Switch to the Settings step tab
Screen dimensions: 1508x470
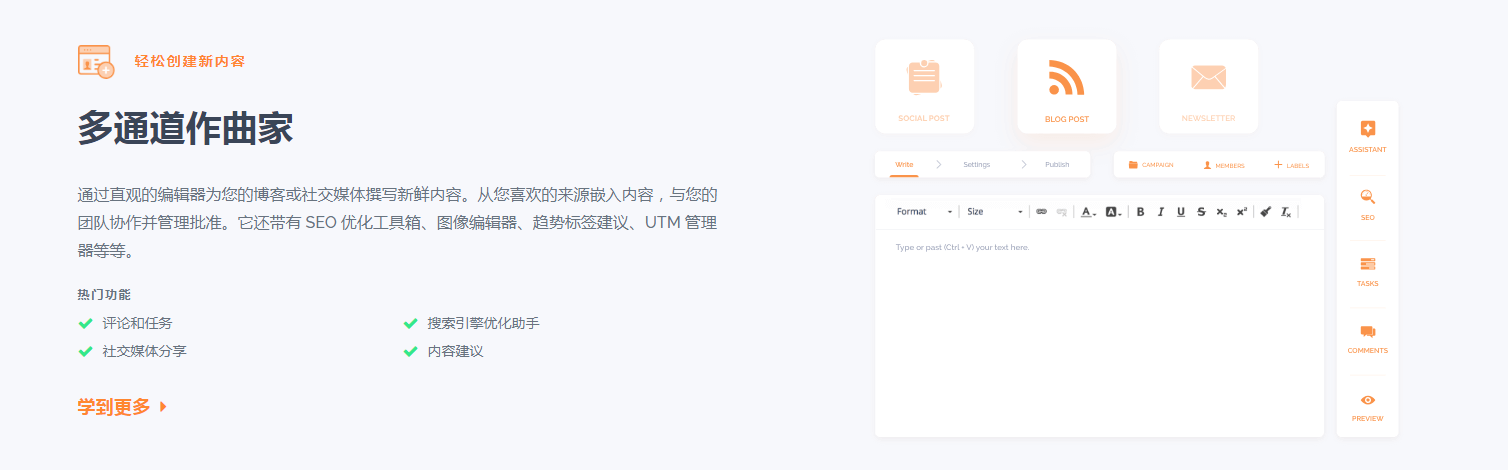[976, 165]
